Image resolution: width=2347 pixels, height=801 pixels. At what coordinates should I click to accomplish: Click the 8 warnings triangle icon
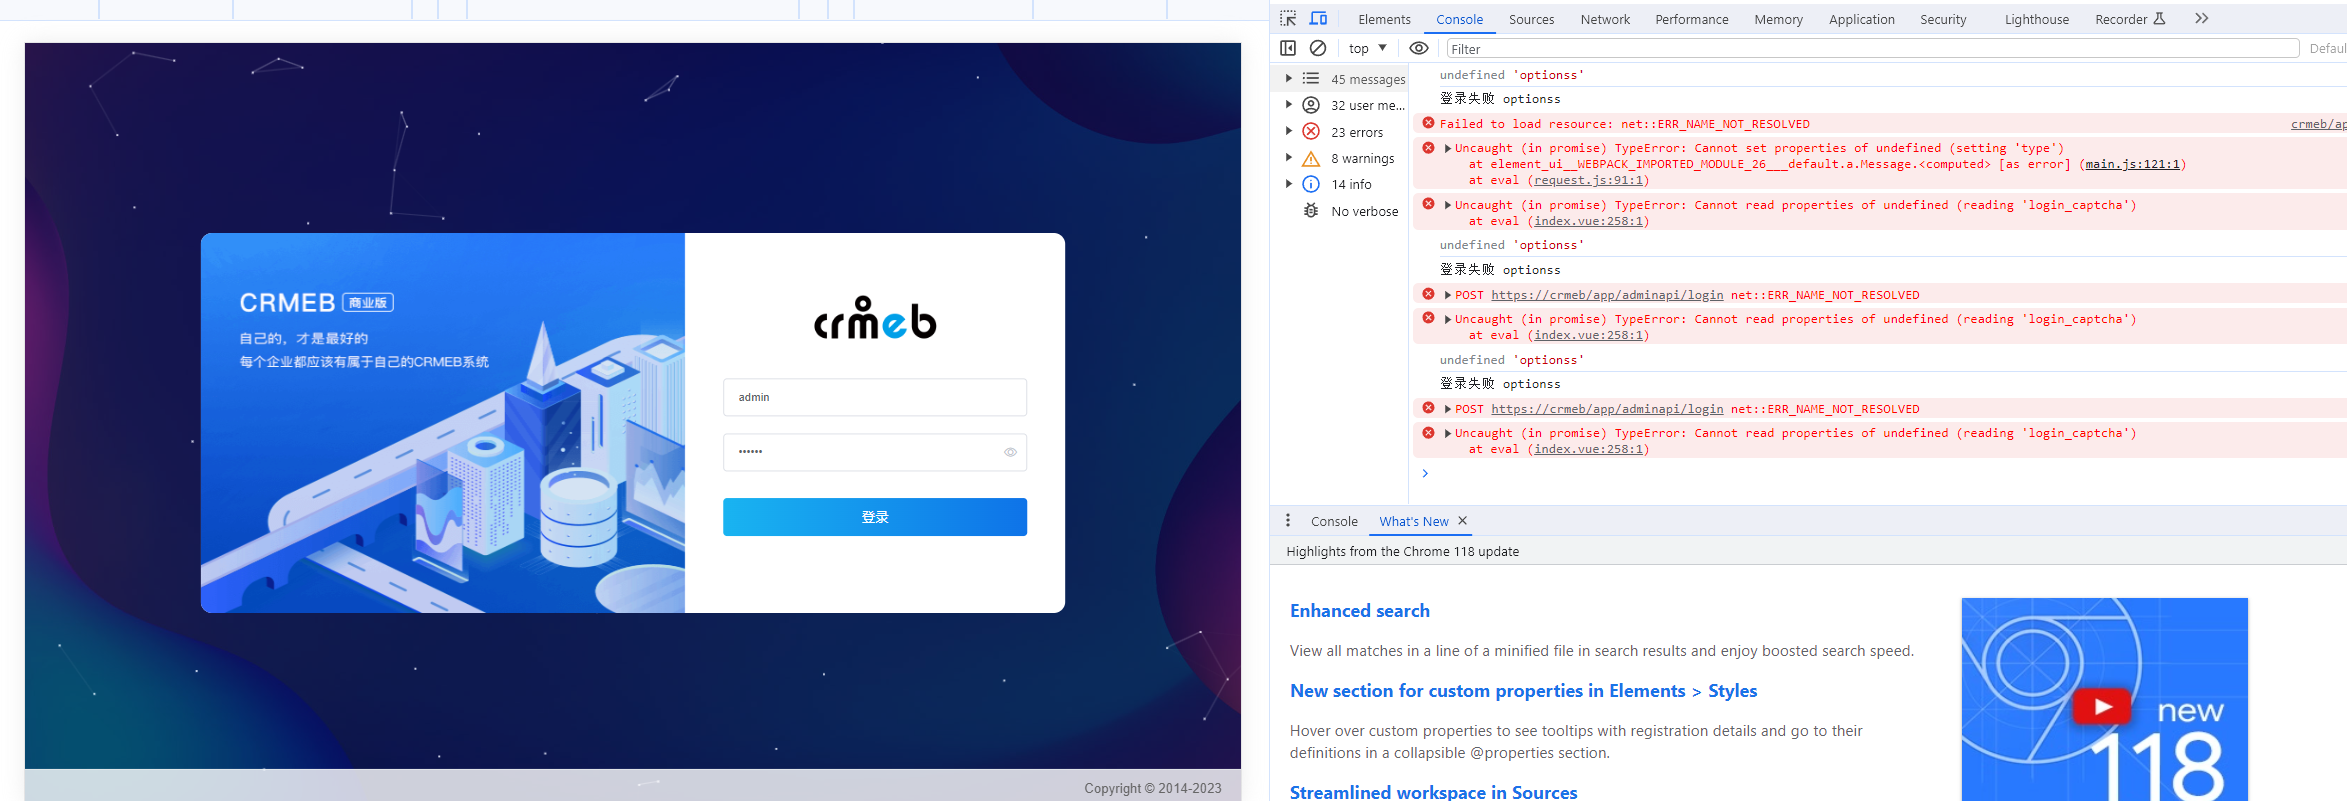coord(1311,158)
